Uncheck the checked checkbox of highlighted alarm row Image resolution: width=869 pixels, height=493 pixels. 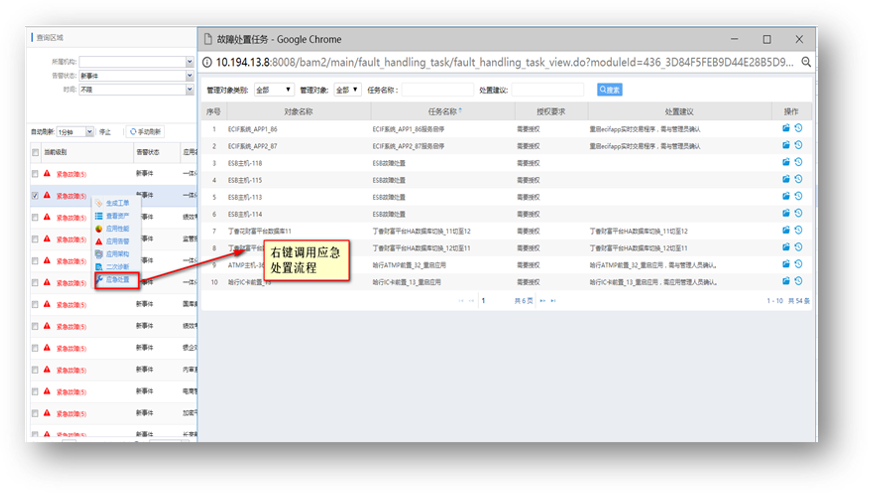pos(35,196)
